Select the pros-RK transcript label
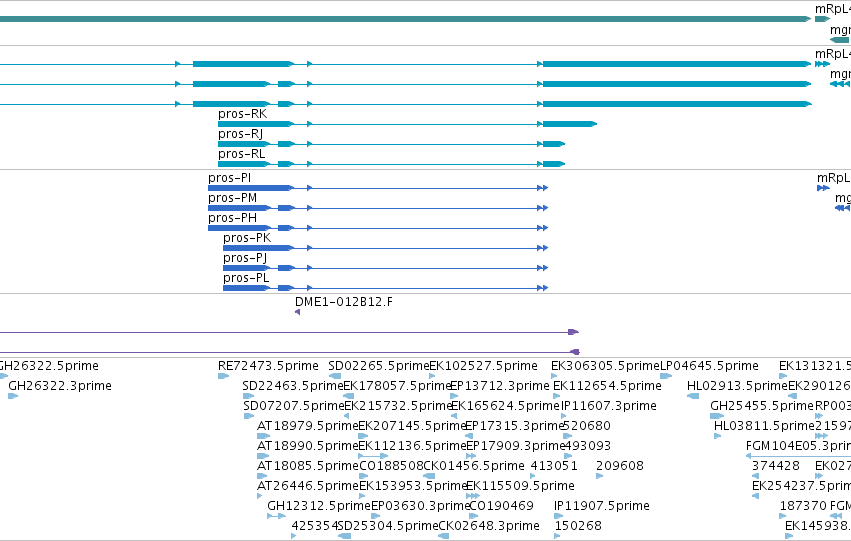Image resolution: width=851 pixels, height=541 pixels. [243, 114]
